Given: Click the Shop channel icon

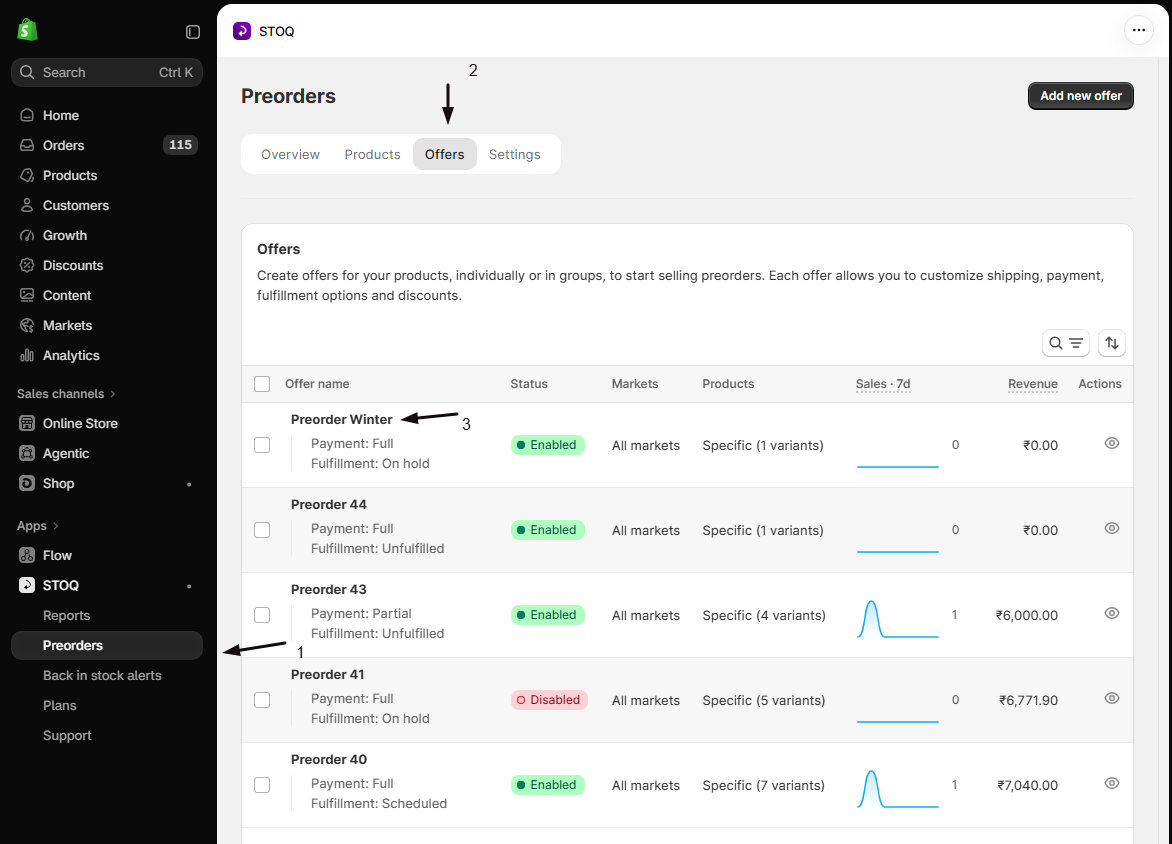Looking at the screenshot, I should click(x=27, y=483).
